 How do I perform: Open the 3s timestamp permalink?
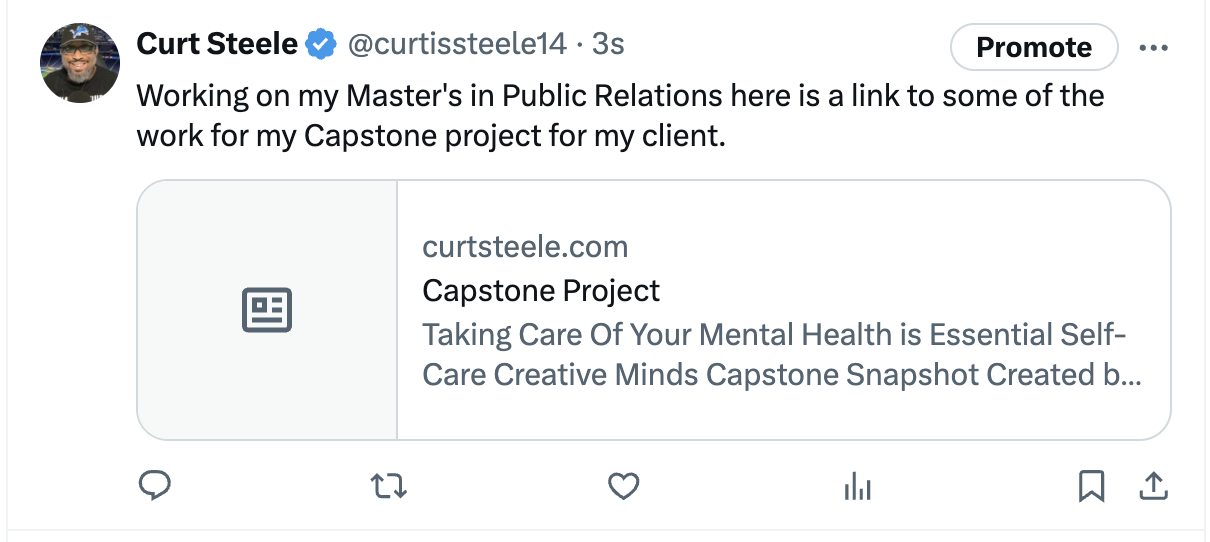tap(608, 44)
